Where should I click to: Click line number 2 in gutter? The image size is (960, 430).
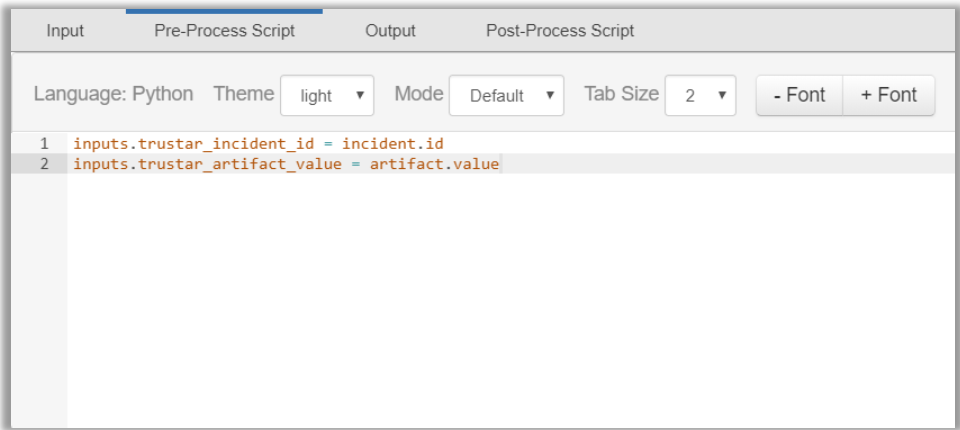(x=44, y=164)
